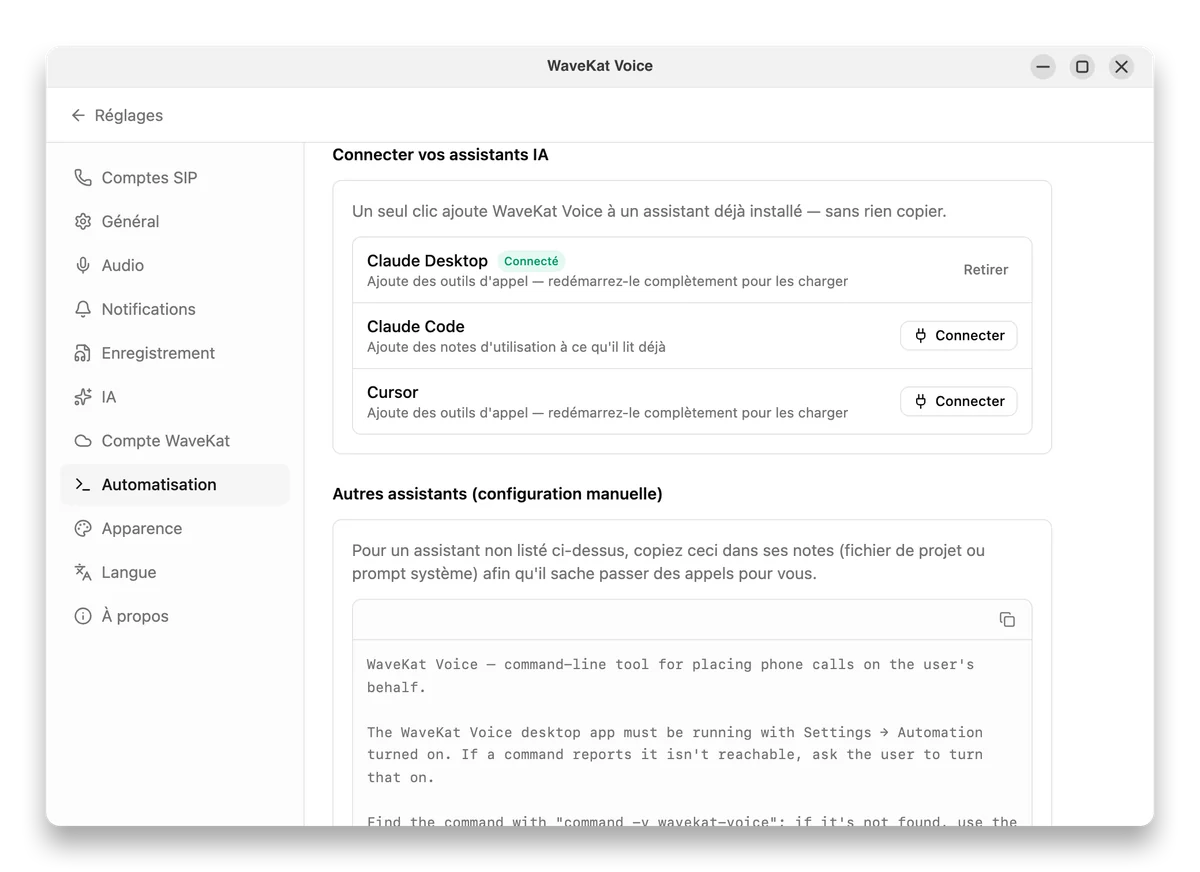Click the Claude Desktop assistant name
1200x872 pixels.
427,261
